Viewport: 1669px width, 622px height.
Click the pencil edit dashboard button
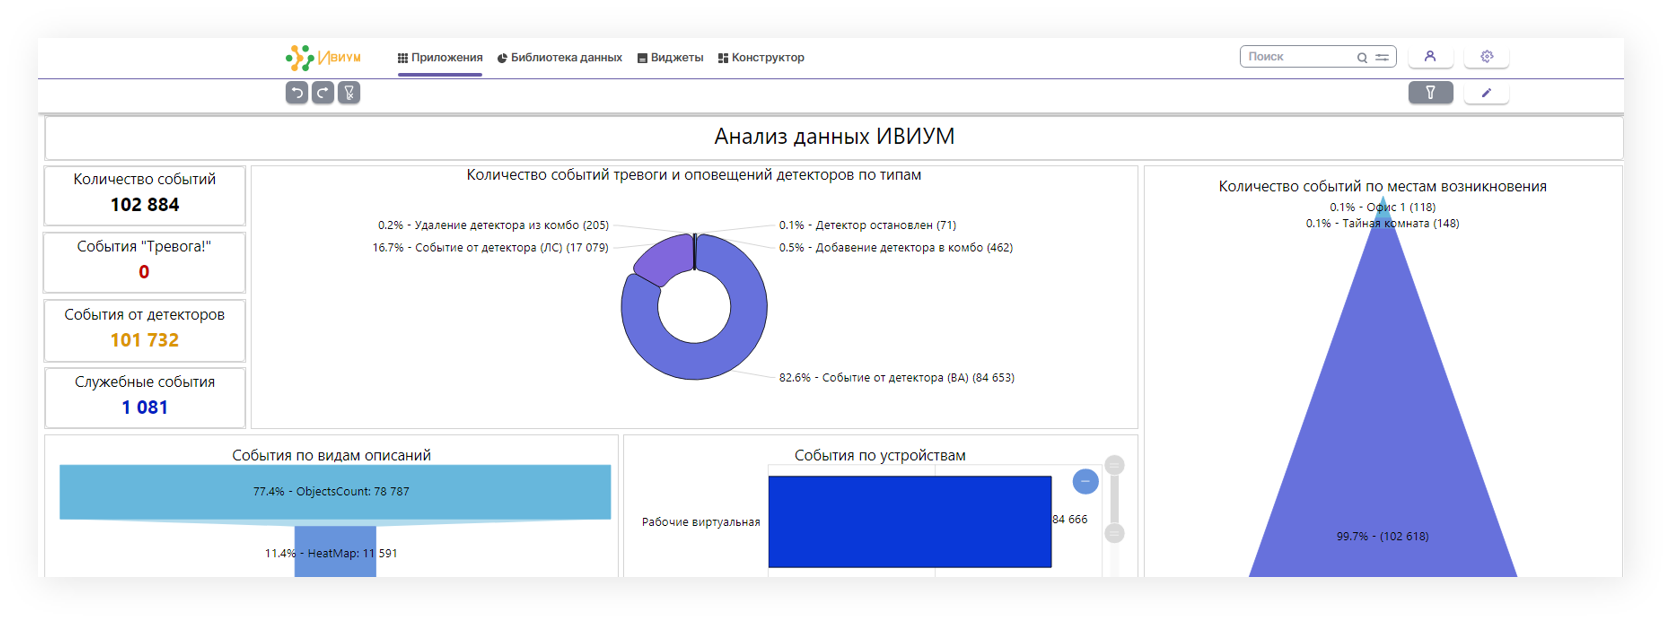pyautogui.click(x=1487, y=93)
